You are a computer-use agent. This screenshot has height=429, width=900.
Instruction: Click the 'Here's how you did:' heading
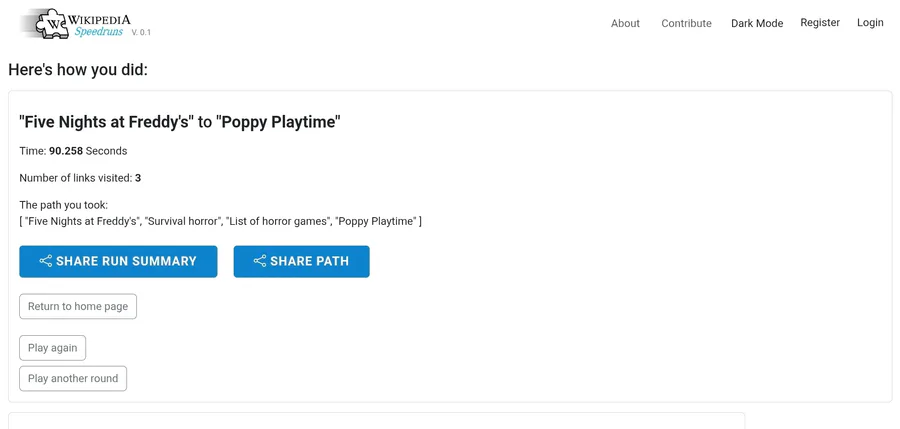click(78, 70)
